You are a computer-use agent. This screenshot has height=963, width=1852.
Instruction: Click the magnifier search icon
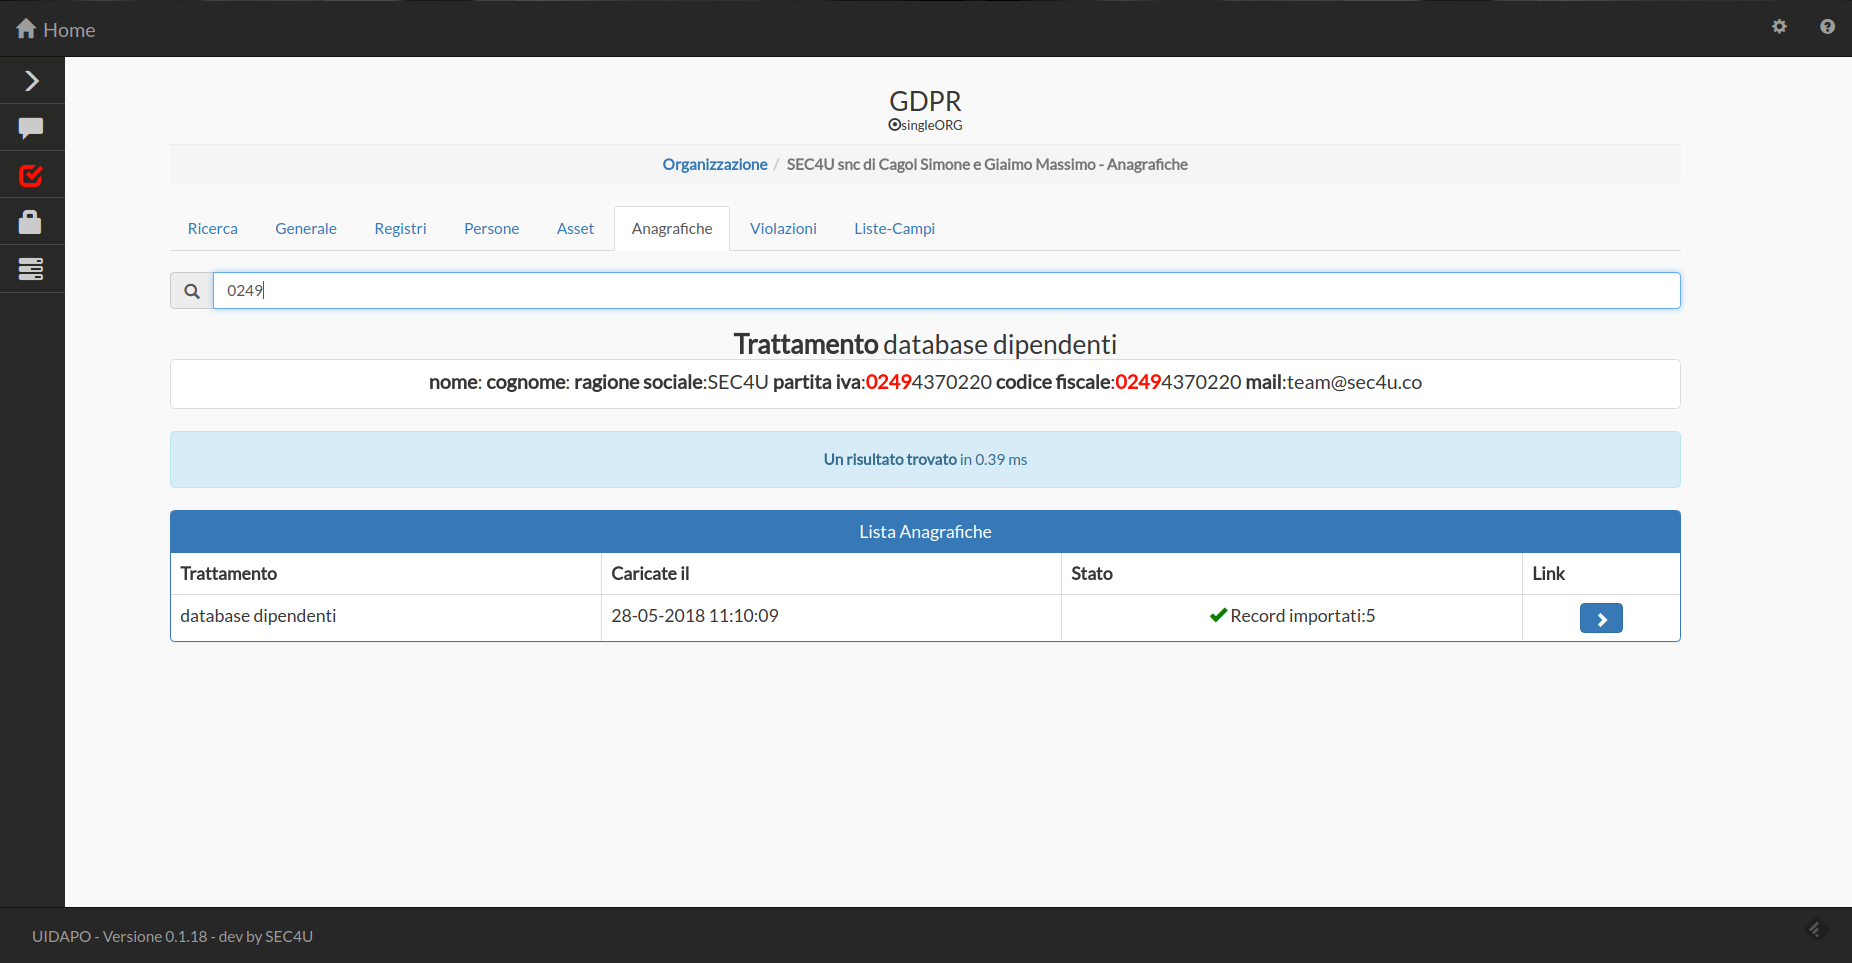coord(192,291)
